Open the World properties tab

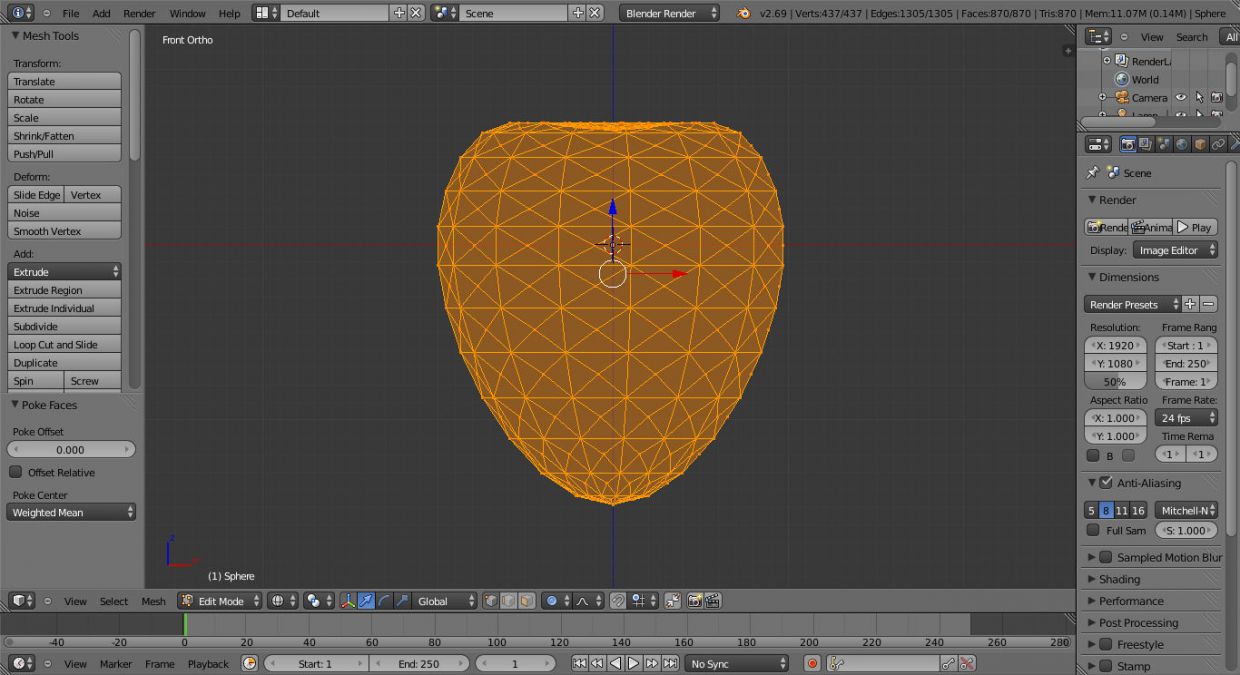coord(1182,144)
